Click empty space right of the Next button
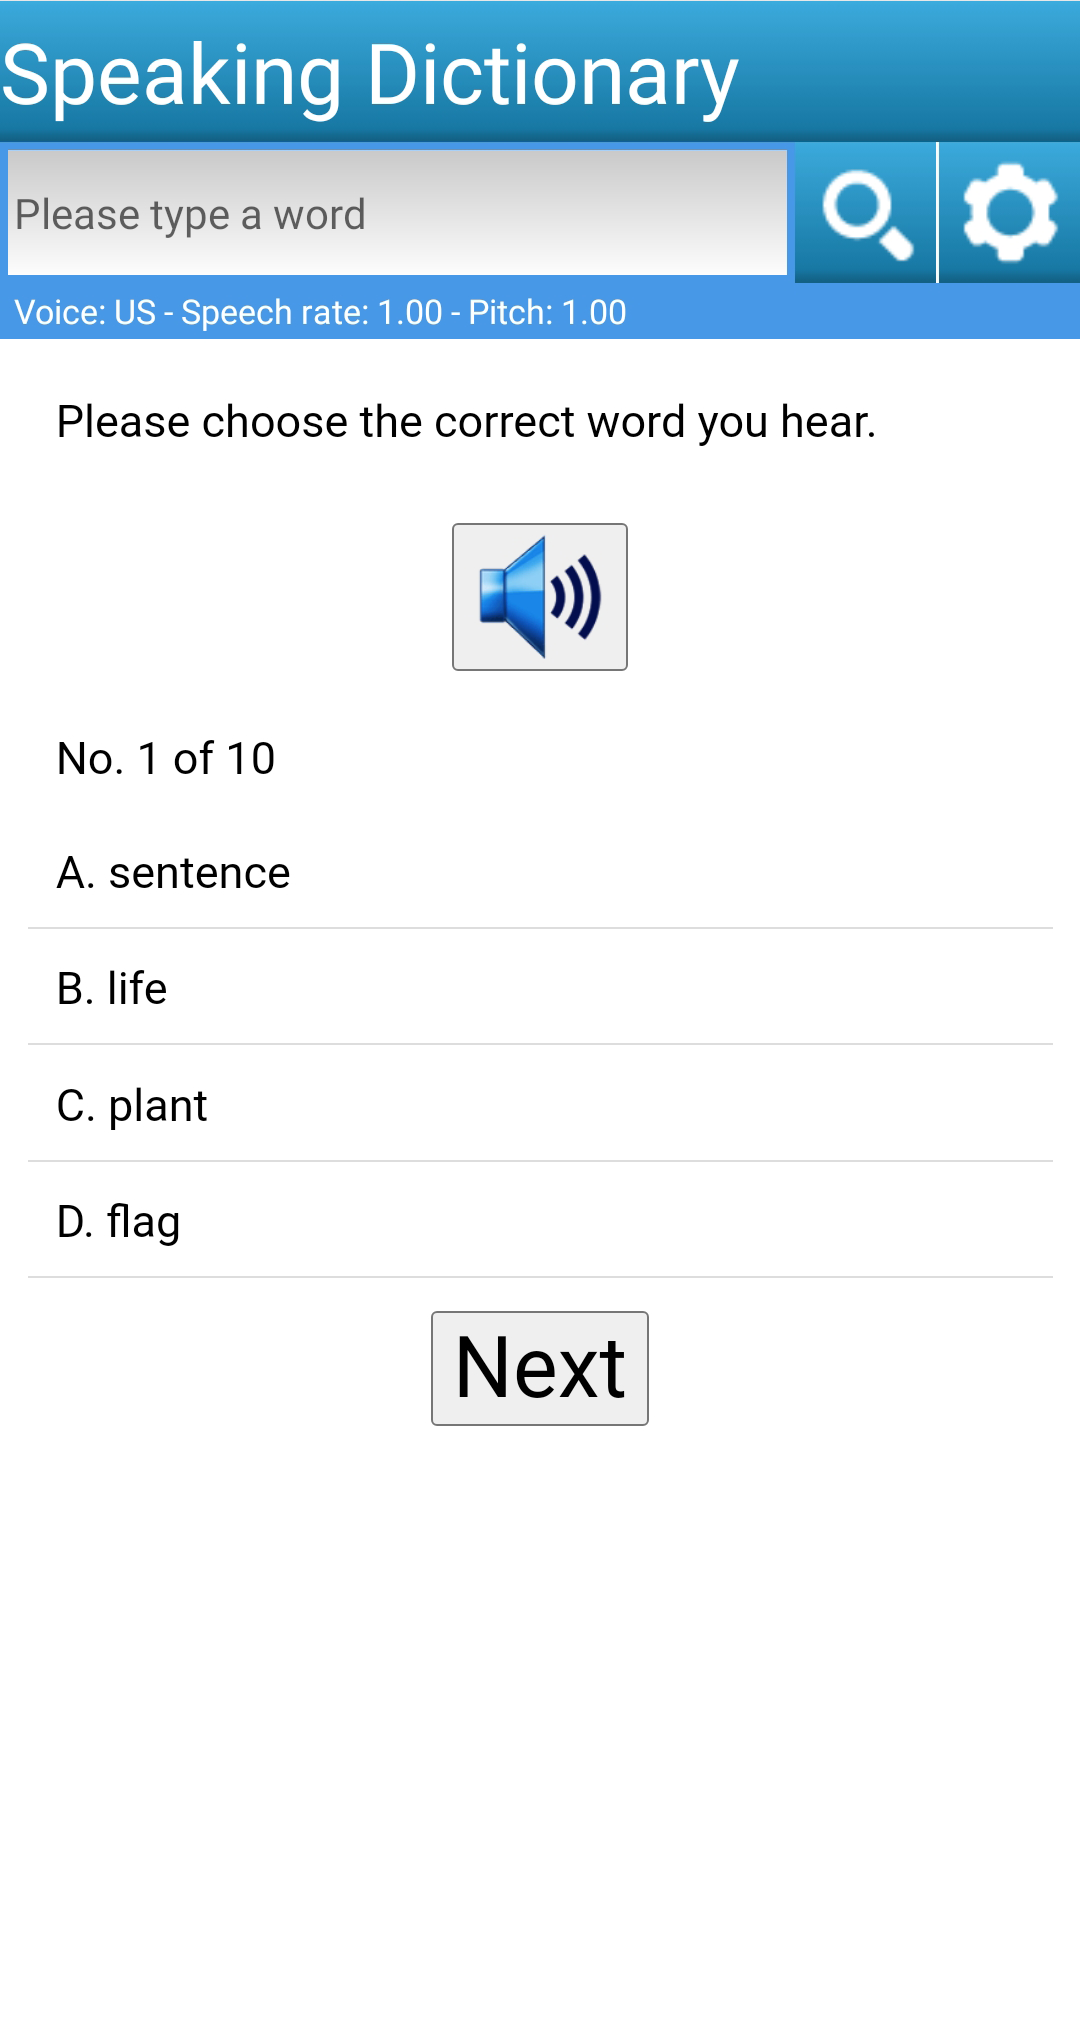This screenshot has height=2032, width=1080. (860, 1368)
